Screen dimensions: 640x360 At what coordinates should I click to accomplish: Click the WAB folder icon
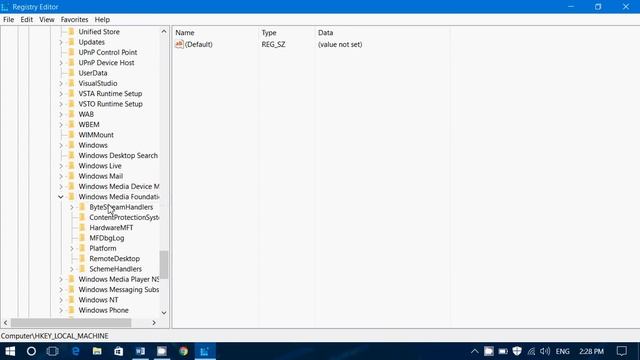71,114
